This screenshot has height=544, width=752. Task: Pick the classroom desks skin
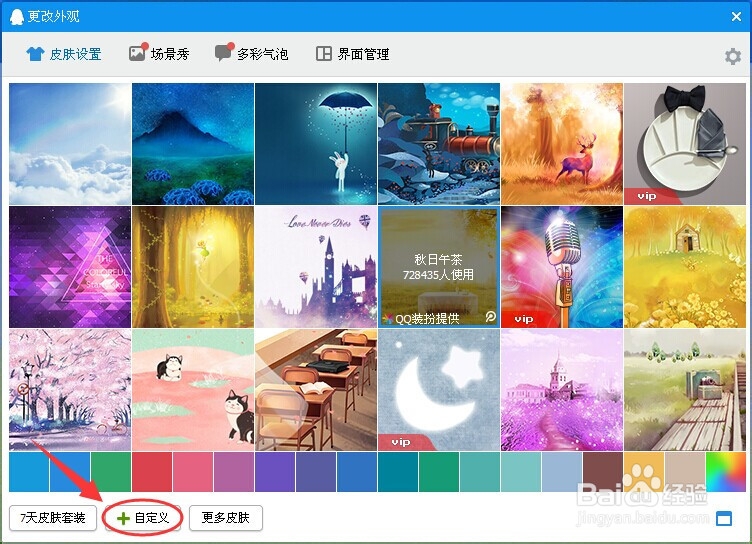coord(316,390)
